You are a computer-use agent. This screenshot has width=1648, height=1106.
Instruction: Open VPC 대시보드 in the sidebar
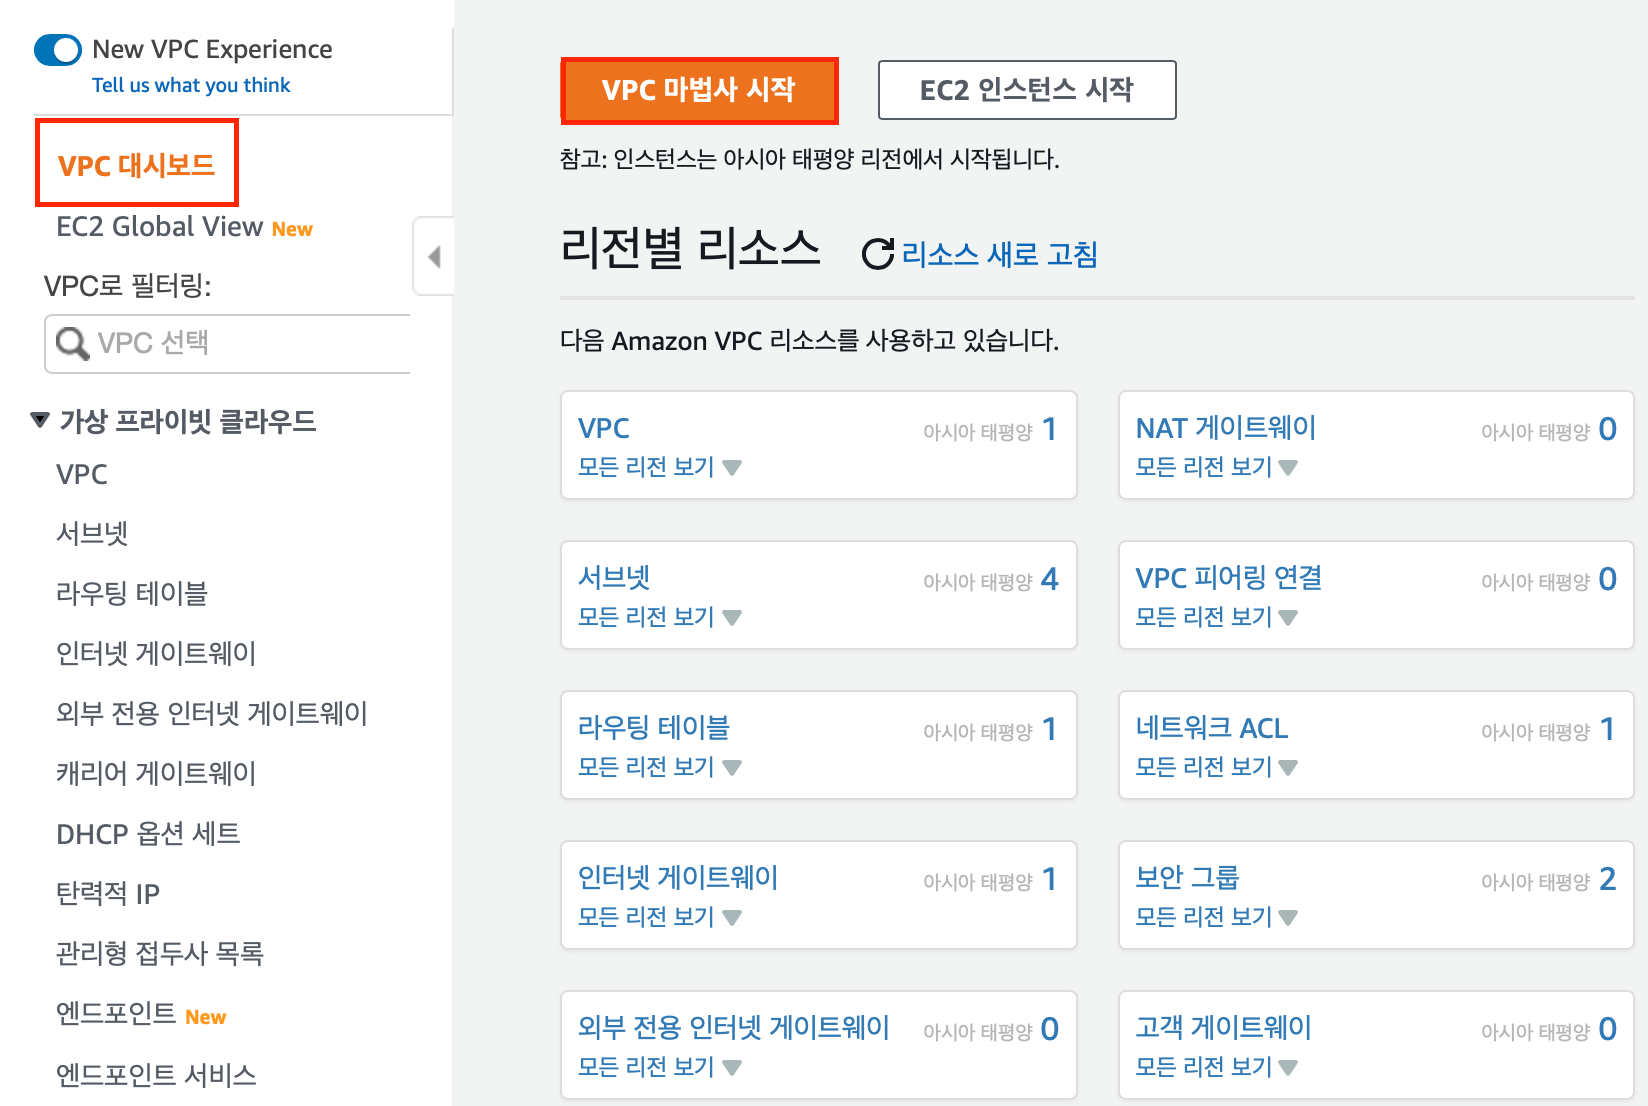pos(136,165)
